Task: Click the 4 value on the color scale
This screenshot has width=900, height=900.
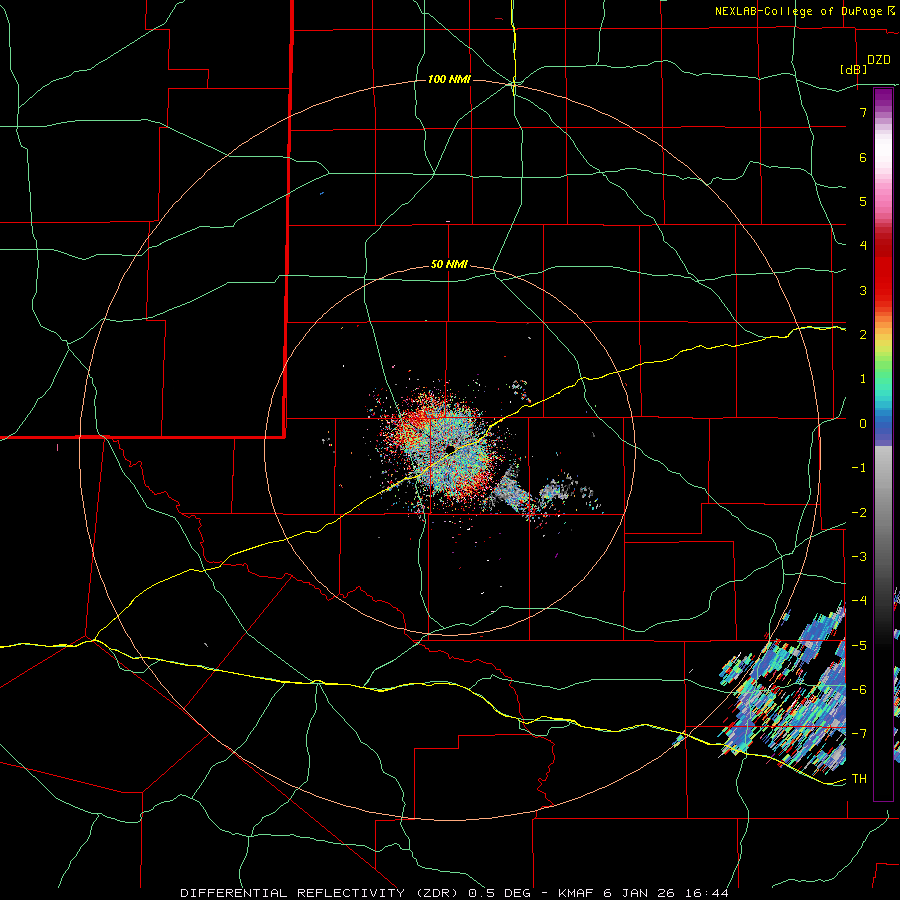Action: pyautogui.click(x=863, y=246)
